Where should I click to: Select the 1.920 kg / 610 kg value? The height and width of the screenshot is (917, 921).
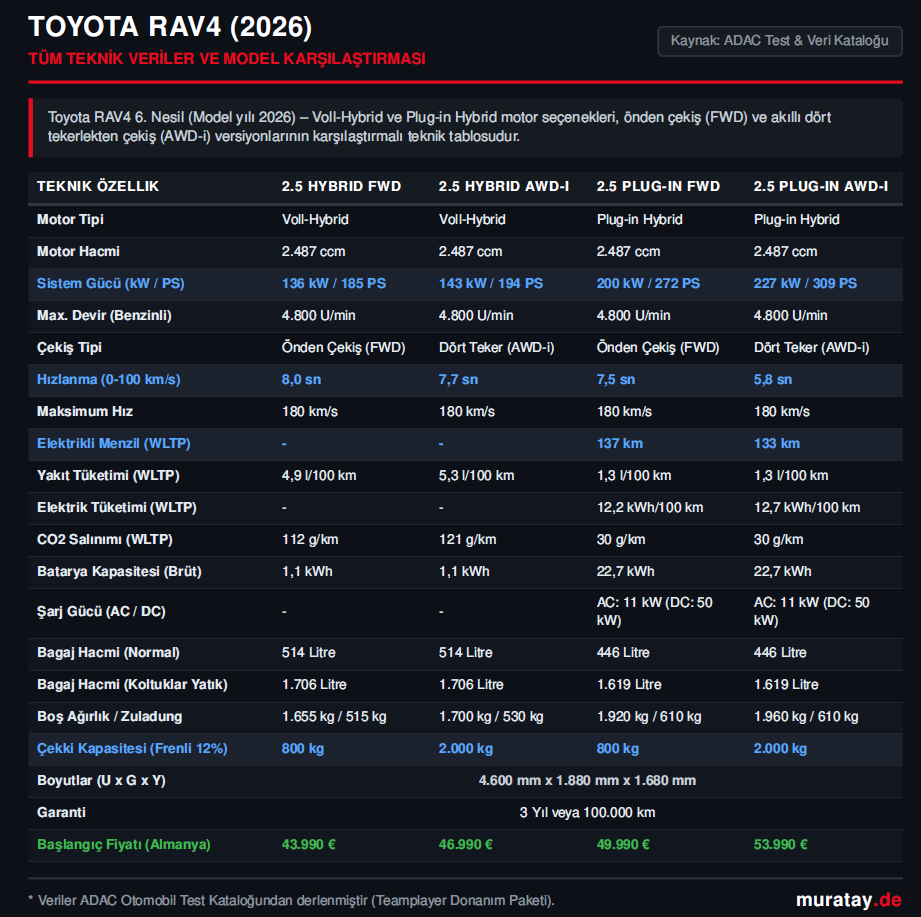pos(649,717)
